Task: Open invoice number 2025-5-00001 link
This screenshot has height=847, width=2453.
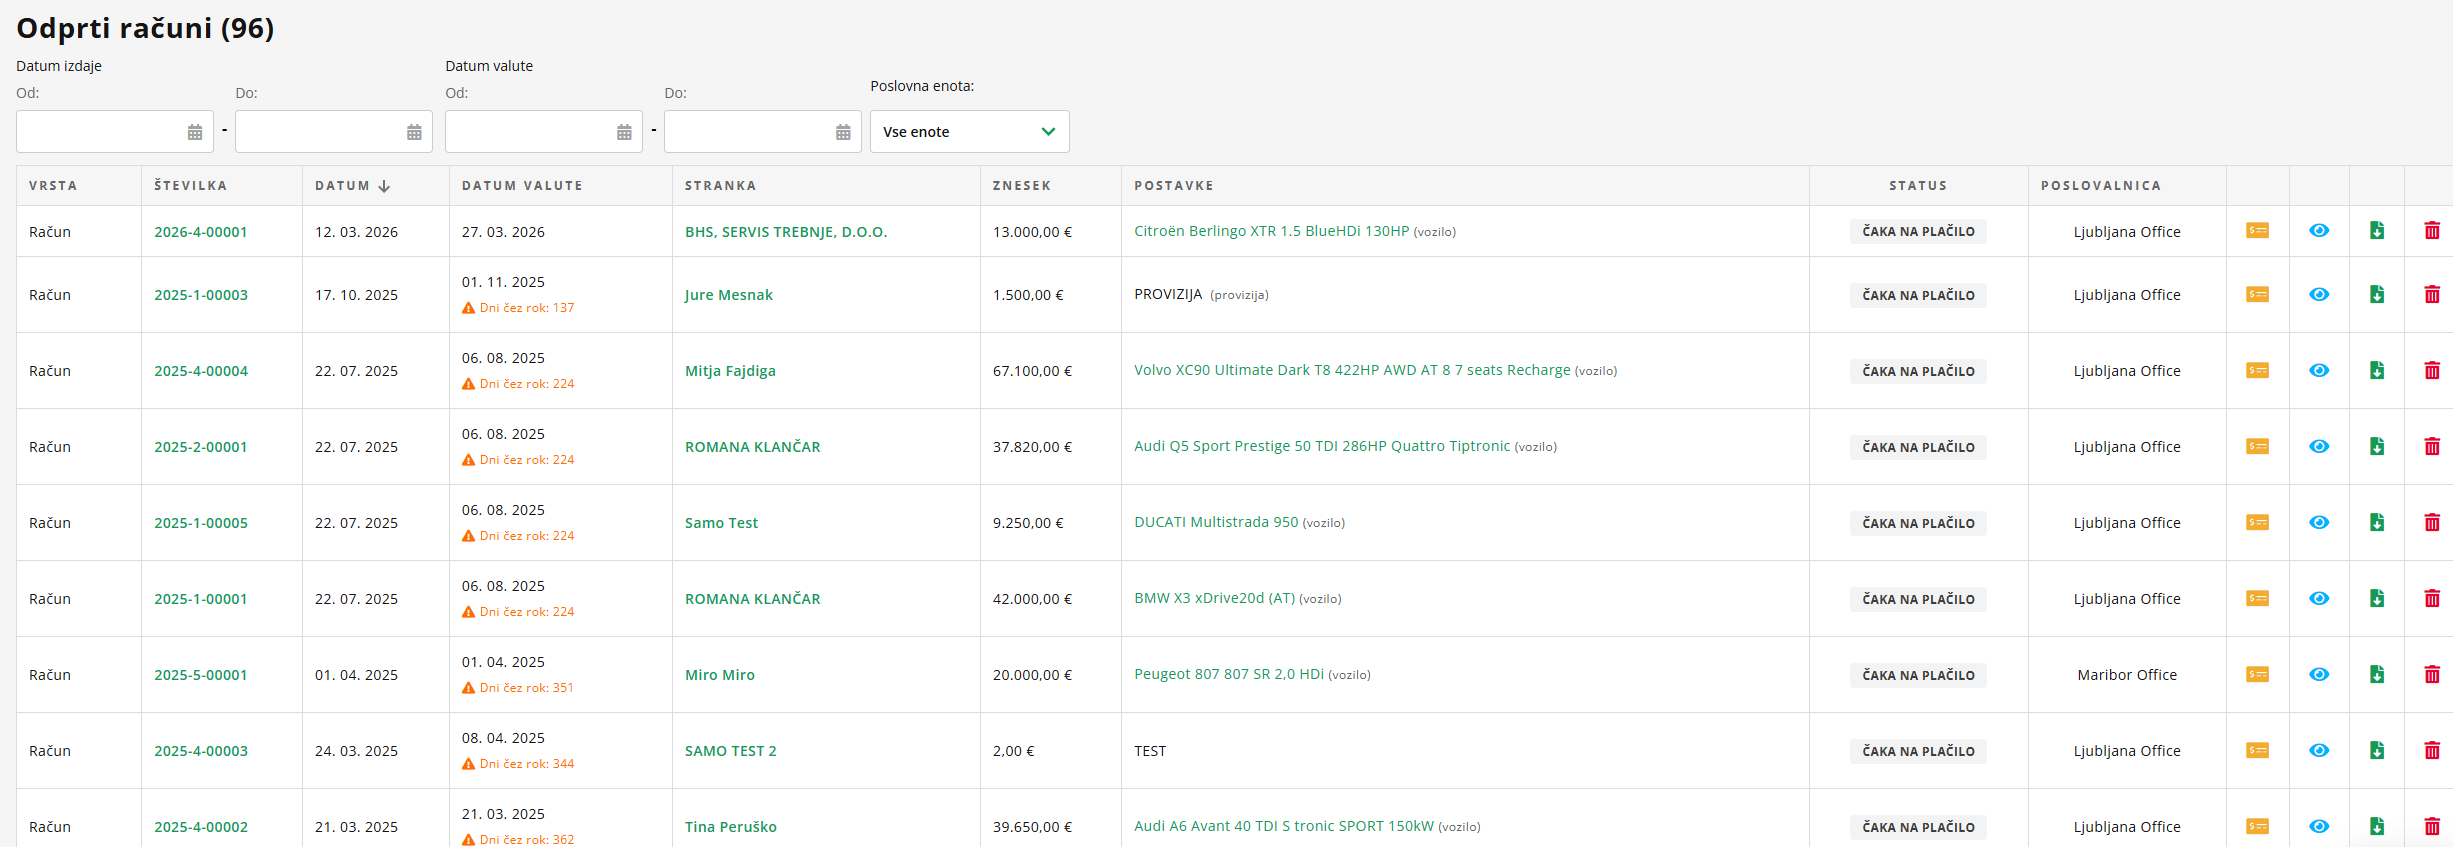Action: 200,675
